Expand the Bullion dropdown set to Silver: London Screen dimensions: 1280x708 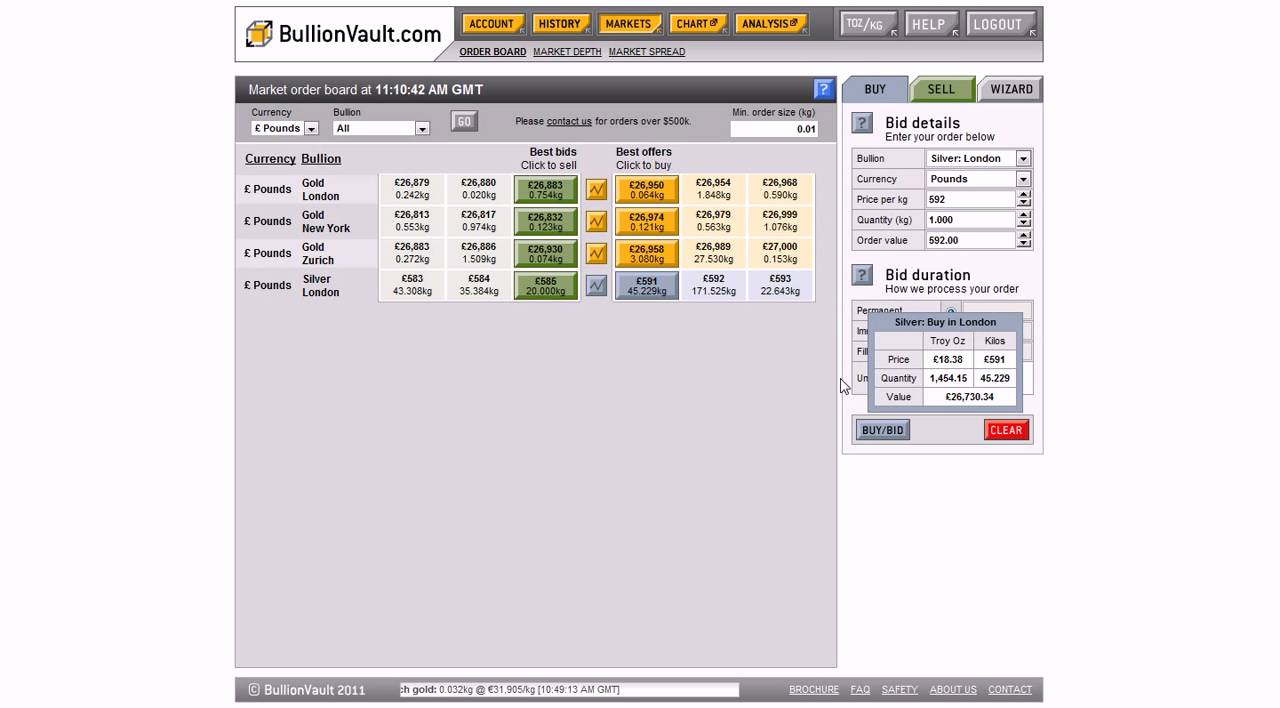click(x=1023, y=158)
